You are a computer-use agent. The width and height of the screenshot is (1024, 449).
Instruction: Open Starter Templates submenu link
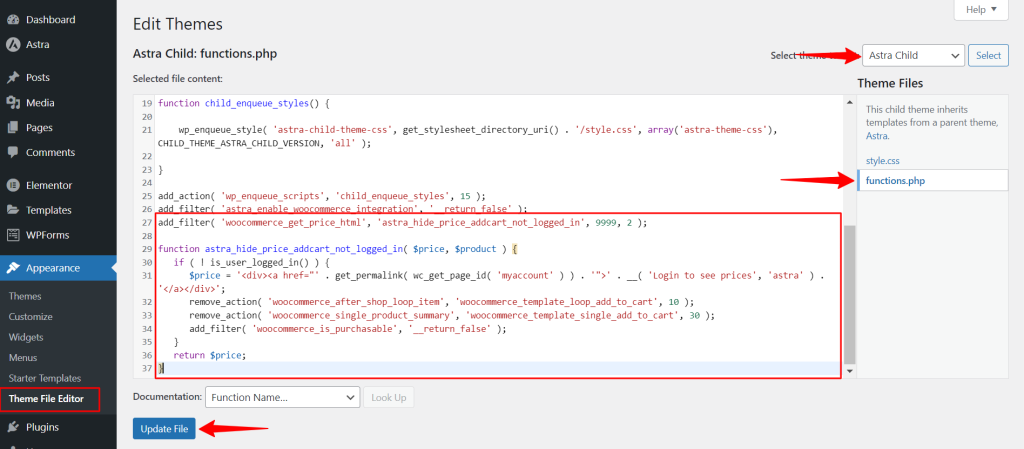click(45, 379)
